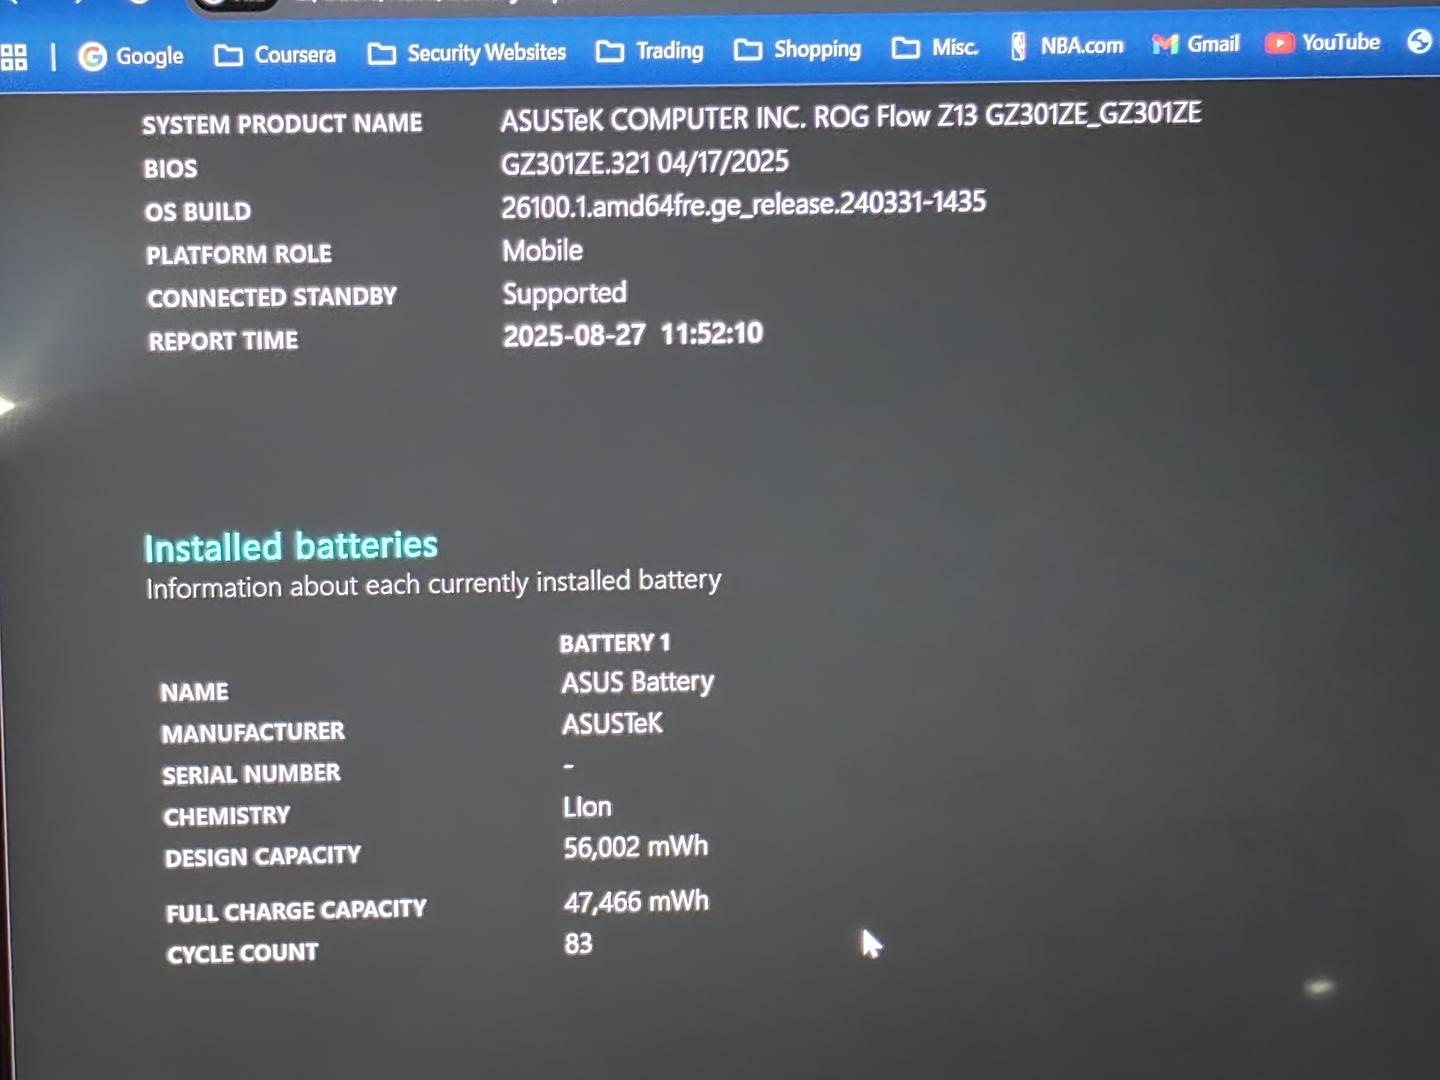This screenshot has height=1080, width=1440.
Task: Click the BATTERY 1 column header
Action: point(615,643)
